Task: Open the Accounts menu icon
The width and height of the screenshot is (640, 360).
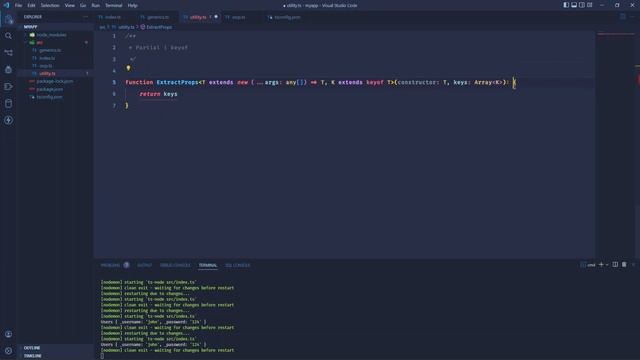Action: click(x=9, y=334)
